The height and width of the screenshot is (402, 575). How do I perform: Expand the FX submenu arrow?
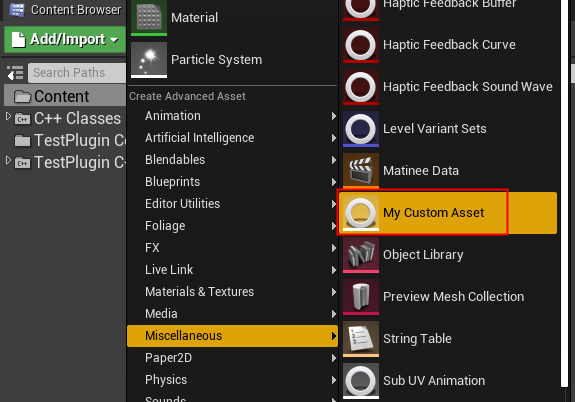click(333, 248)
